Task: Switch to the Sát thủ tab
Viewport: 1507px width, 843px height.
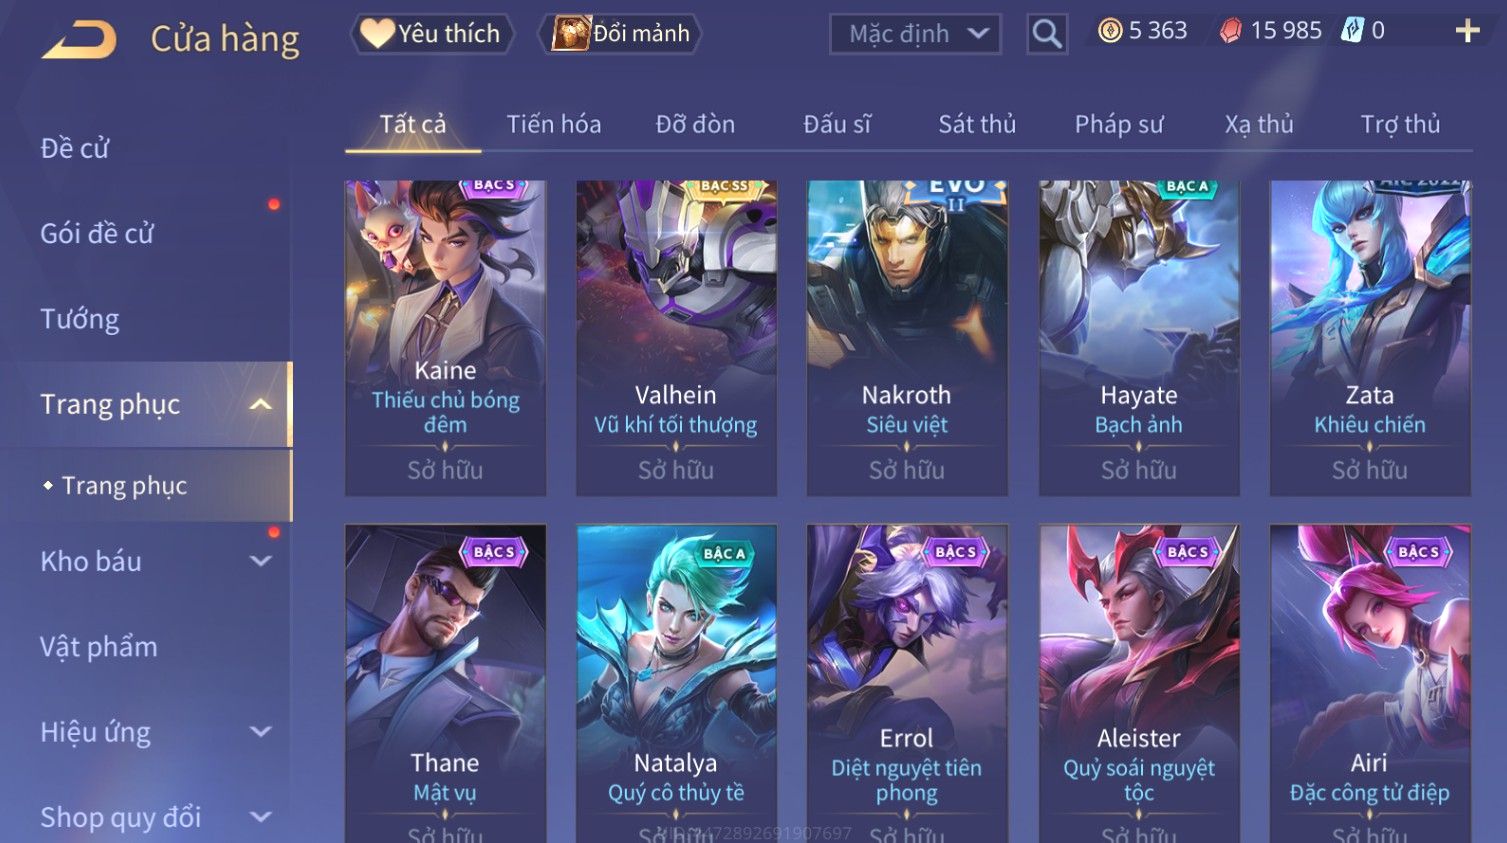Action: click(977, 124)
